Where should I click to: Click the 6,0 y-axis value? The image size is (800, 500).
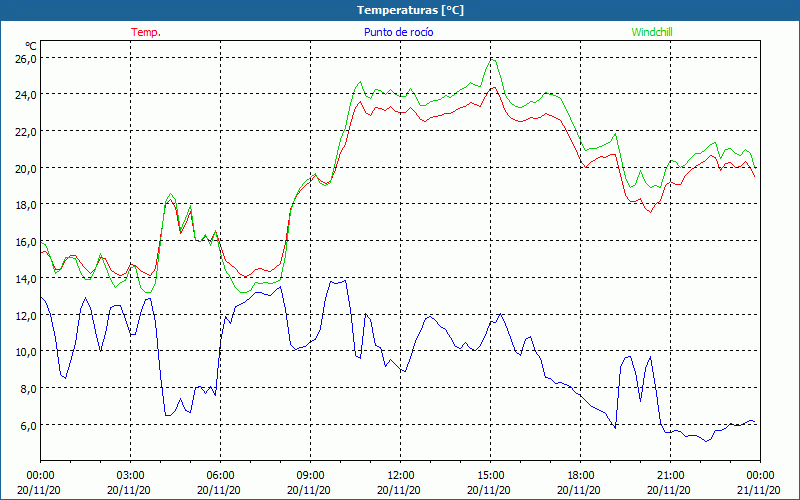(x=29, y=425)
